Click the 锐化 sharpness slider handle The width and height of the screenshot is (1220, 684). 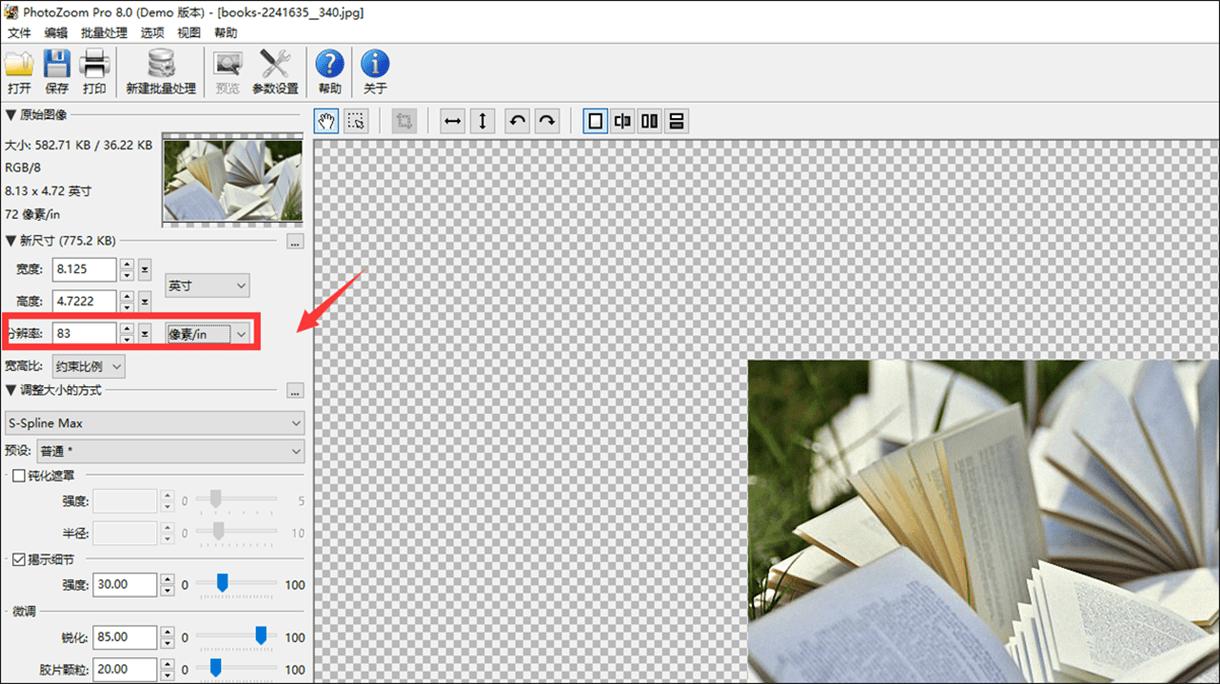pyautogui.click(x=261, y=635)
